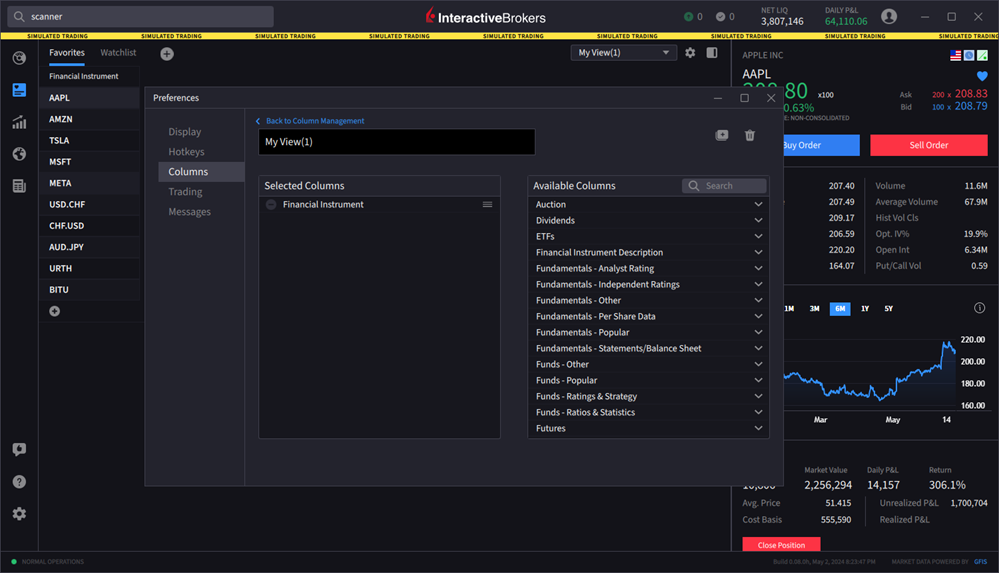Screen dimensions: 999x573
Task: Click the chart info icon
Action: coord(979,308)
